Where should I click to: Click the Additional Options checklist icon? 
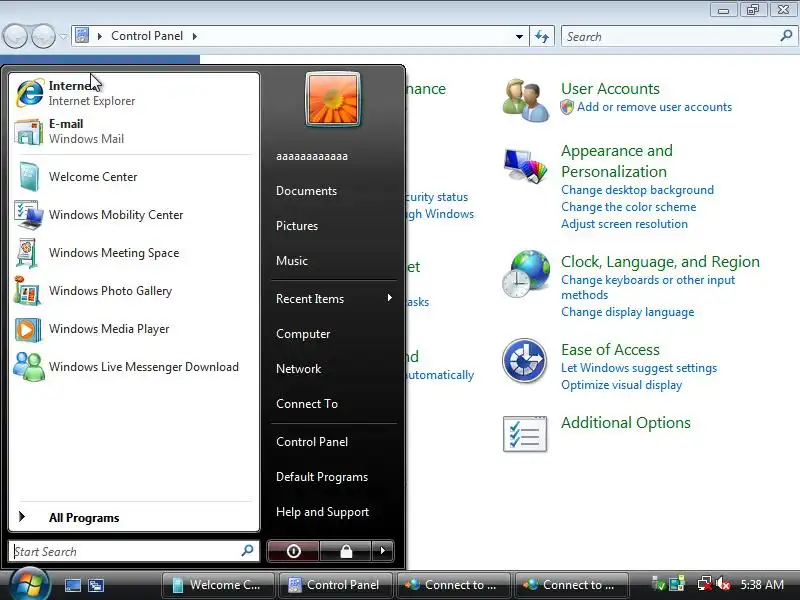click(525, 434)
